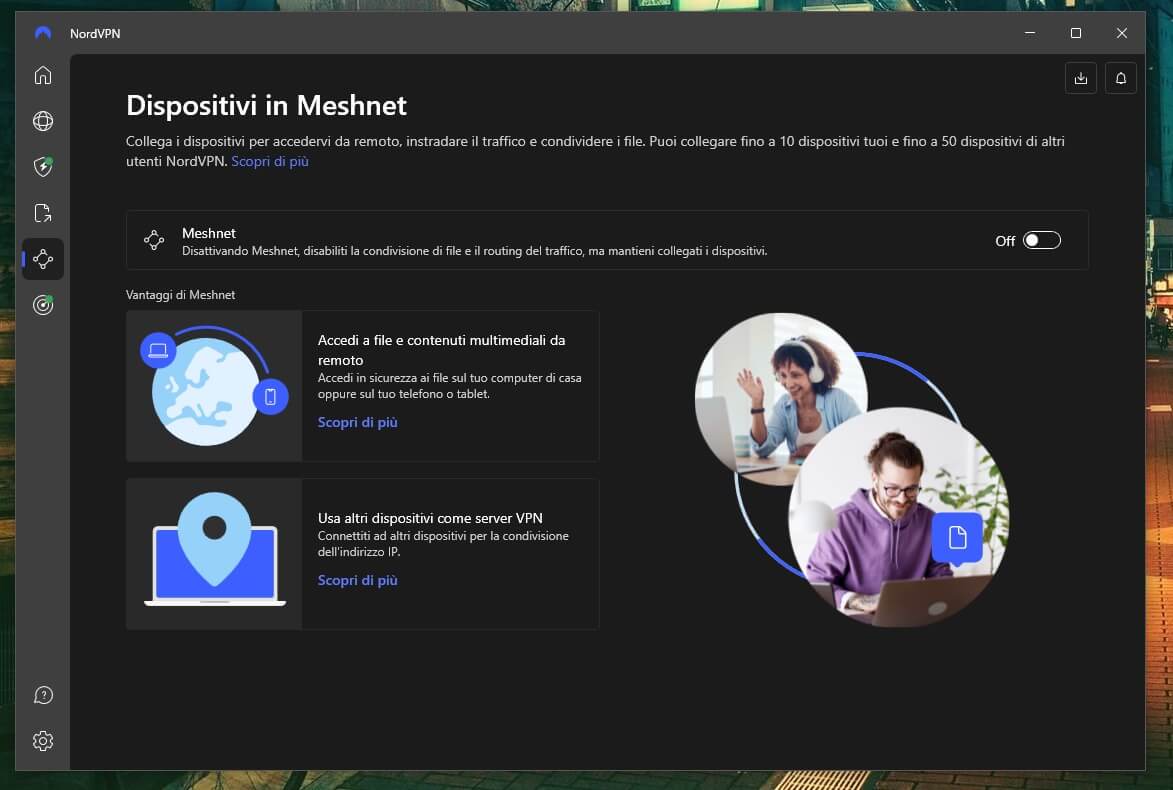
Task: Click the Meshnet node icon in the Meshnet row
Action: click(154, 240)
